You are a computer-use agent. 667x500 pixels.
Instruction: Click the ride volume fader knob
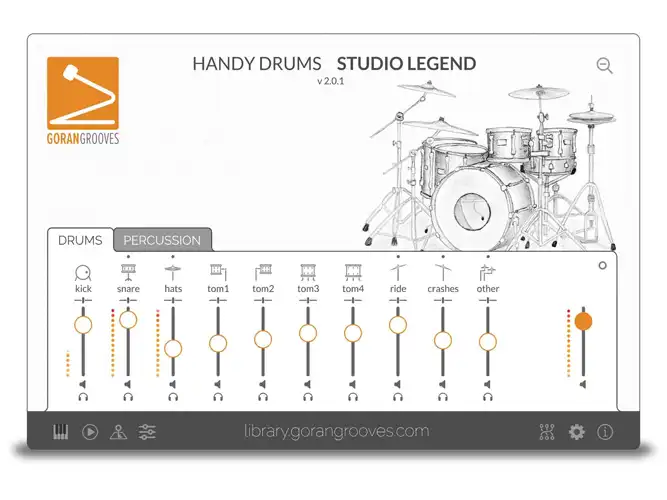(x=398, y=325)
